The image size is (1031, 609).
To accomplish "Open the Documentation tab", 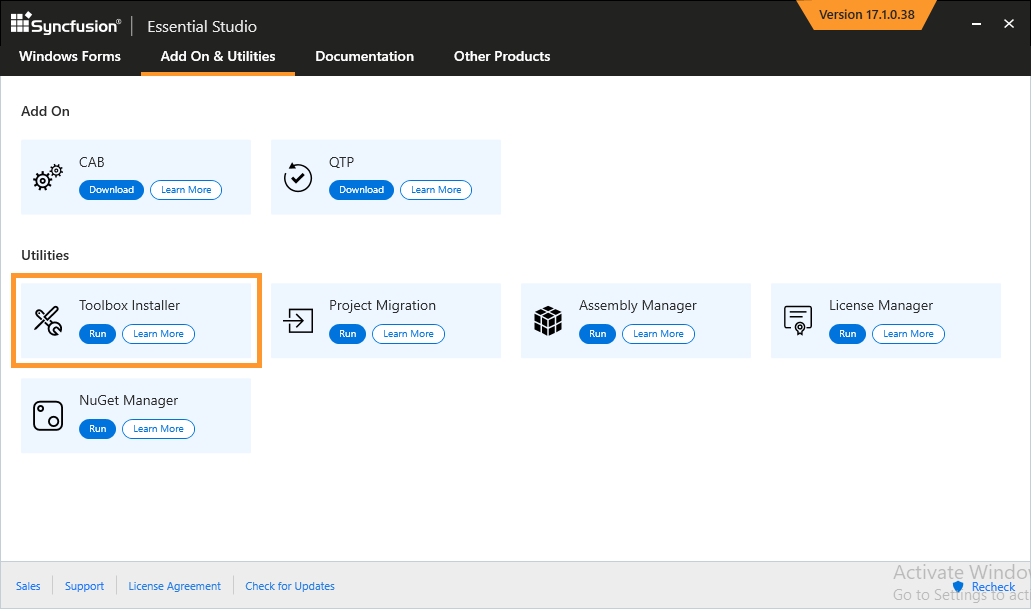I will 364,57.
